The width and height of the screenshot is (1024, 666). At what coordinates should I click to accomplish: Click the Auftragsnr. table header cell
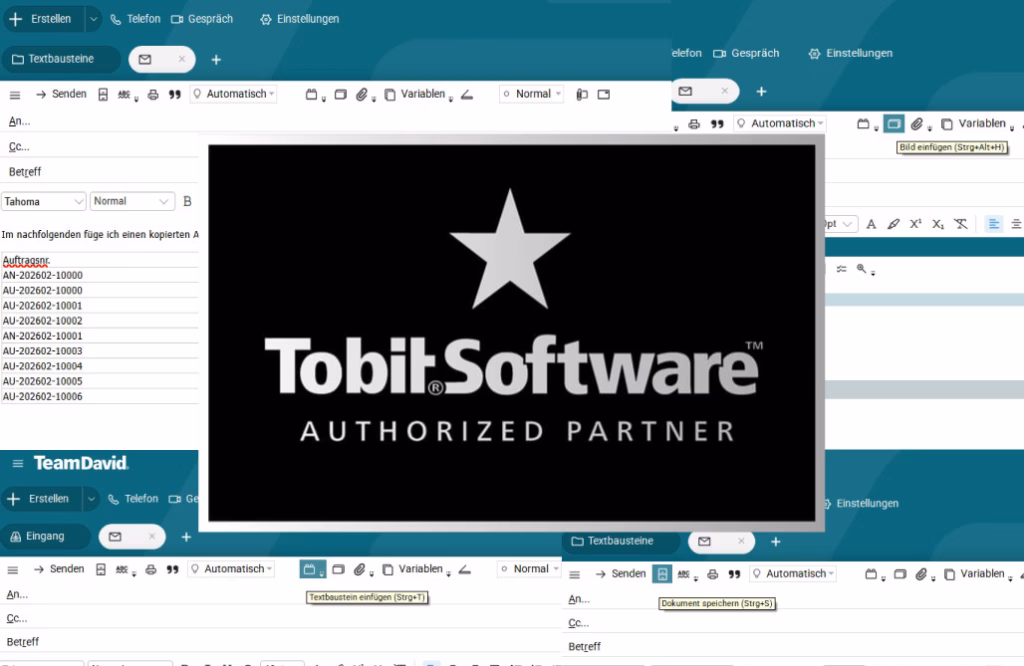click(100, 261)
